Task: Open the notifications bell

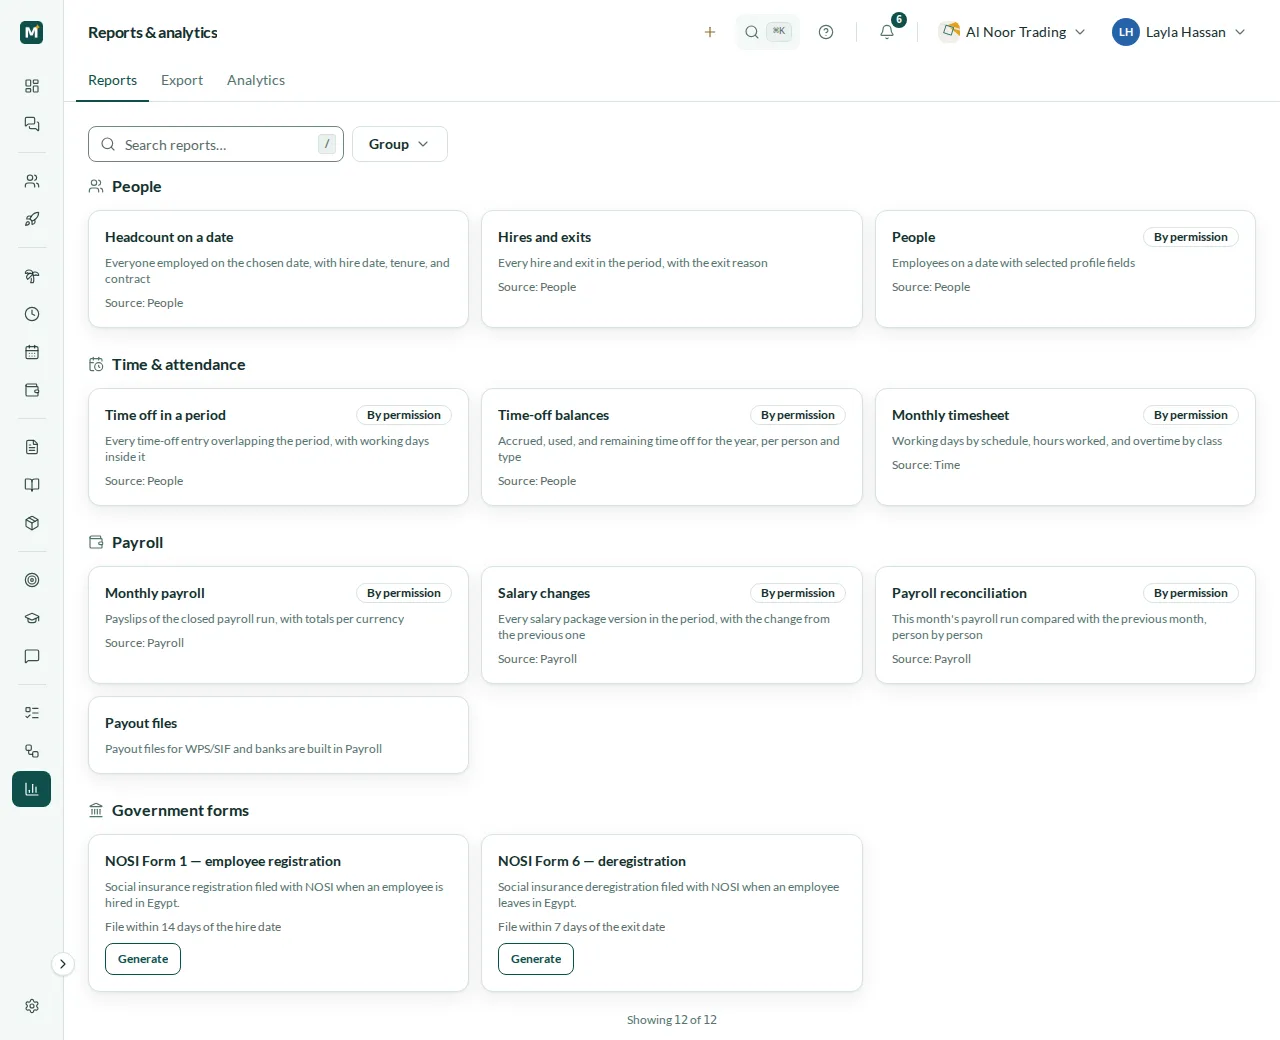Action: pos(887,32)
